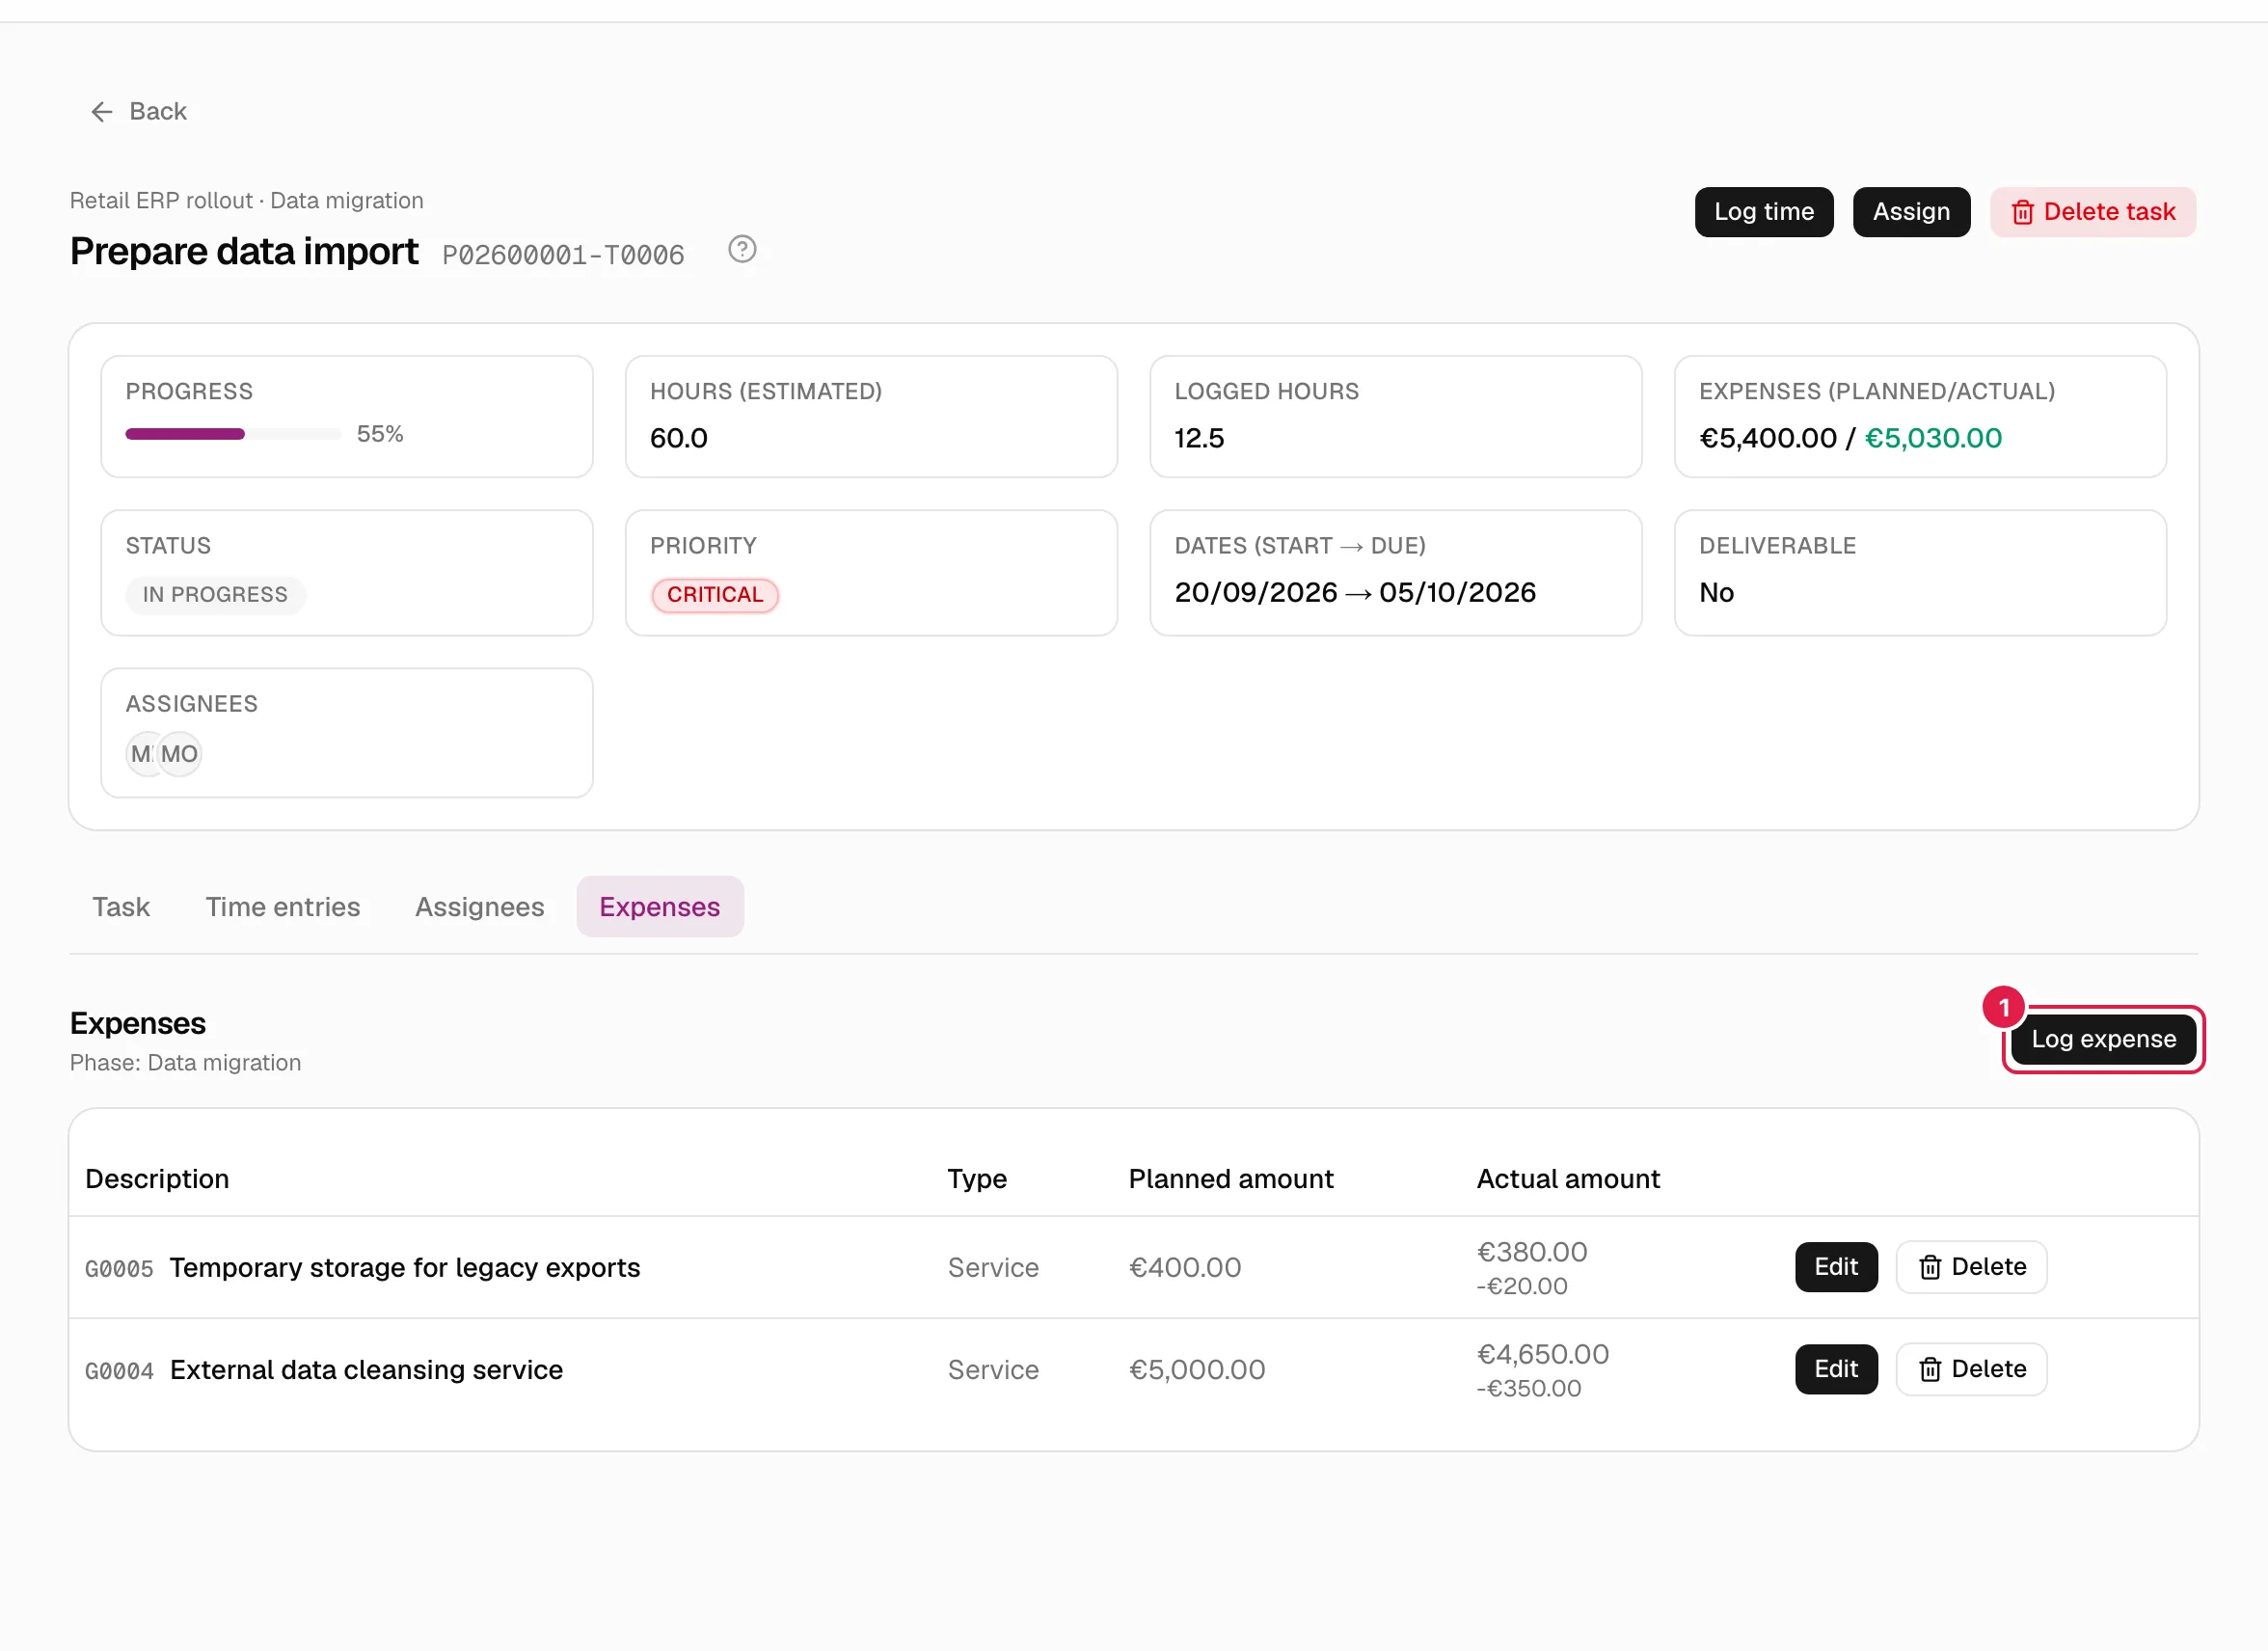
Task: Click the IN PROGRESS status badge
Action: (215, 595)
